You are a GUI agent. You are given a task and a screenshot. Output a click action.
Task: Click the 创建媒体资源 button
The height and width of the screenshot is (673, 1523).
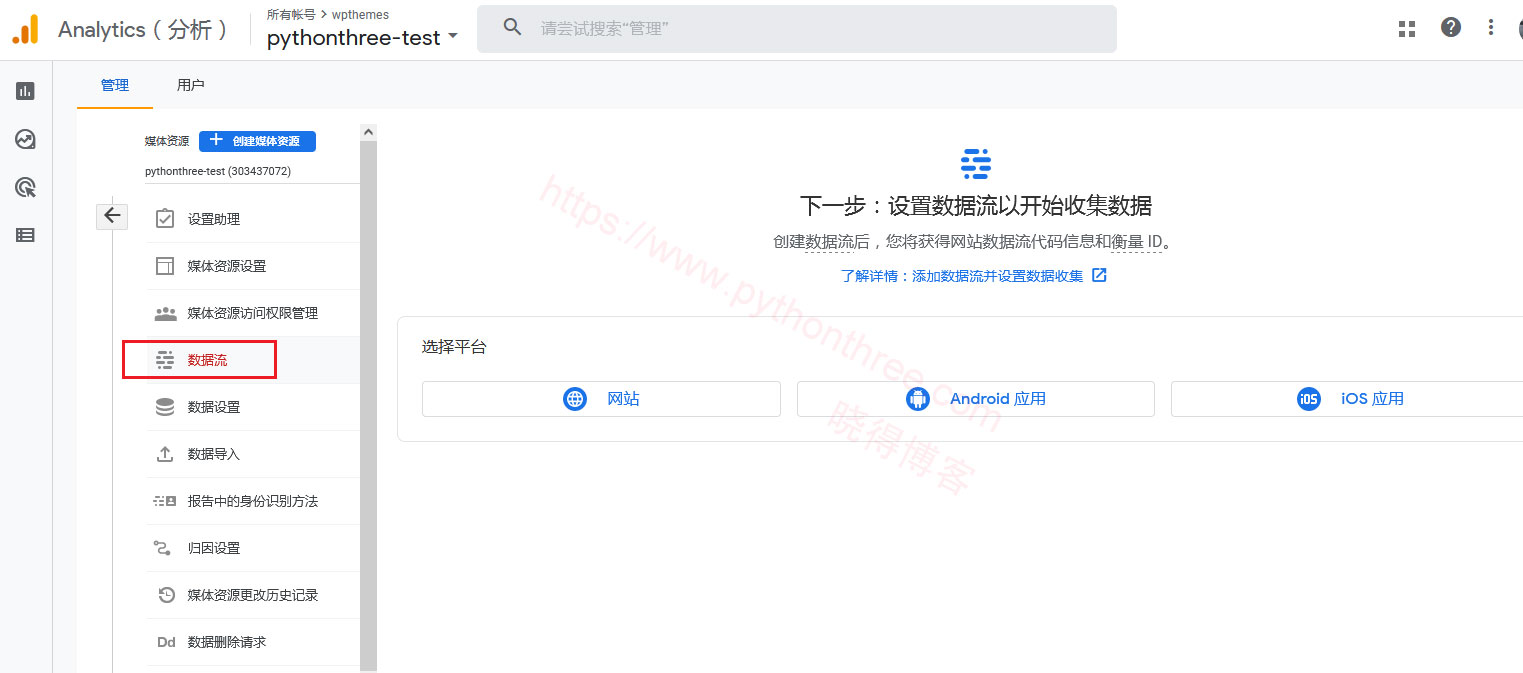click(257, 141)
